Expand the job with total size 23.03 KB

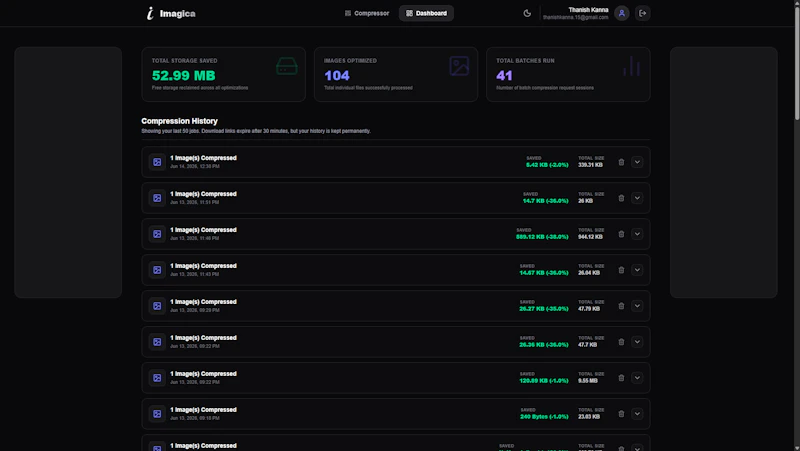(x=637, y=414)
